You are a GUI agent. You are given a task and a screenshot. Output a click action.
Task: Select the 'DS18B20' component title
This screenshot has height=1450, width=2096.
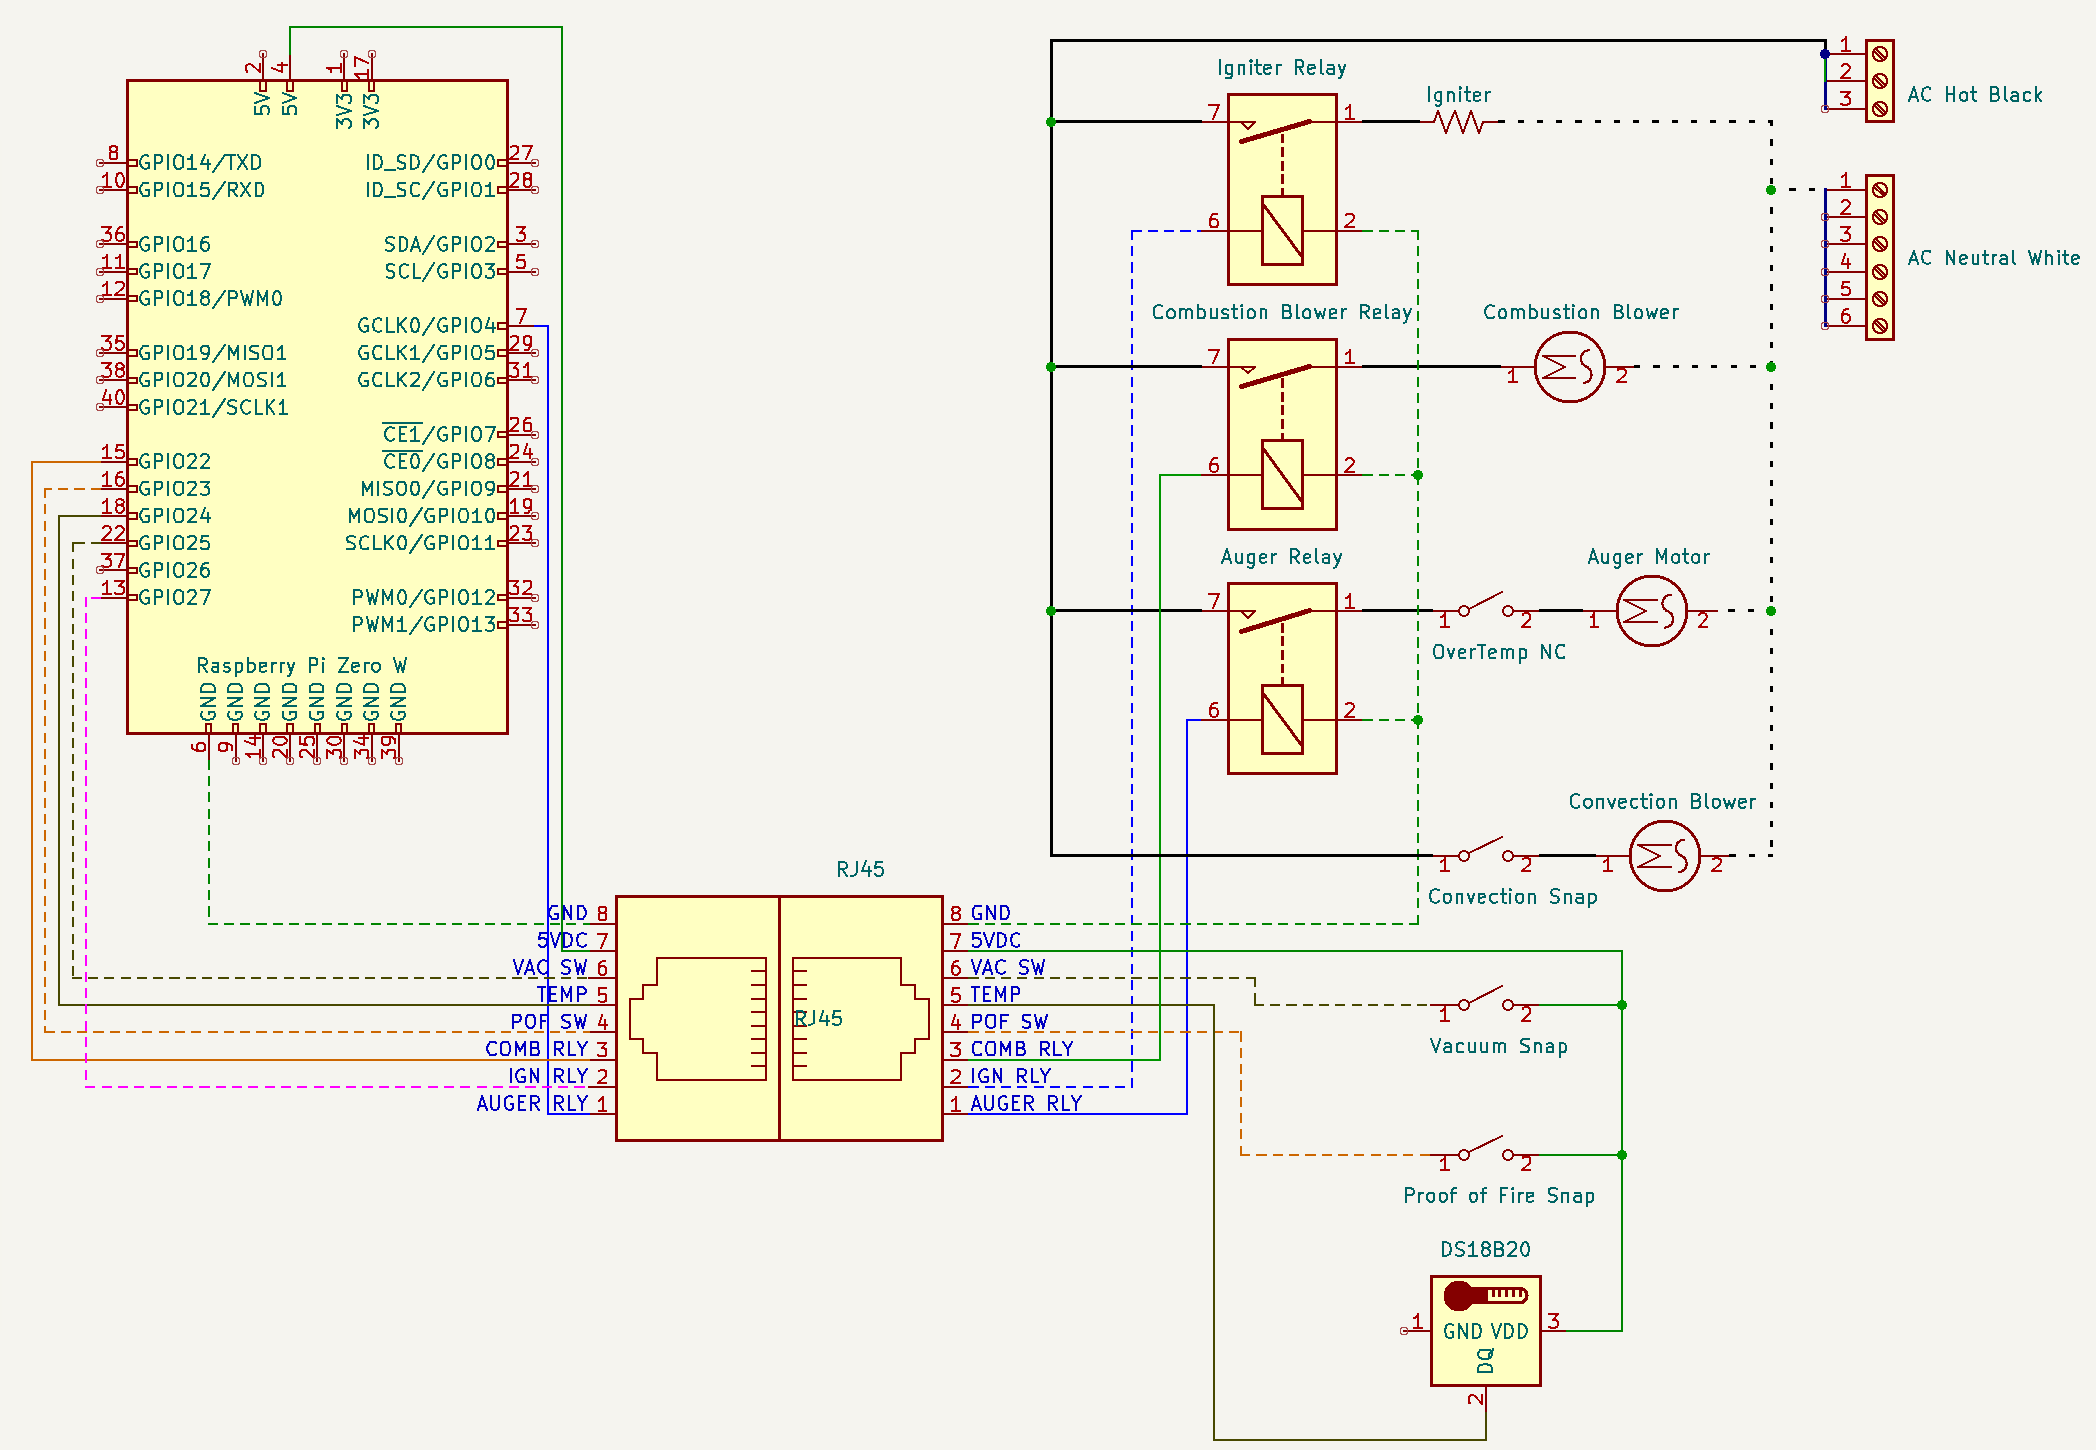coord(1485,1250)
